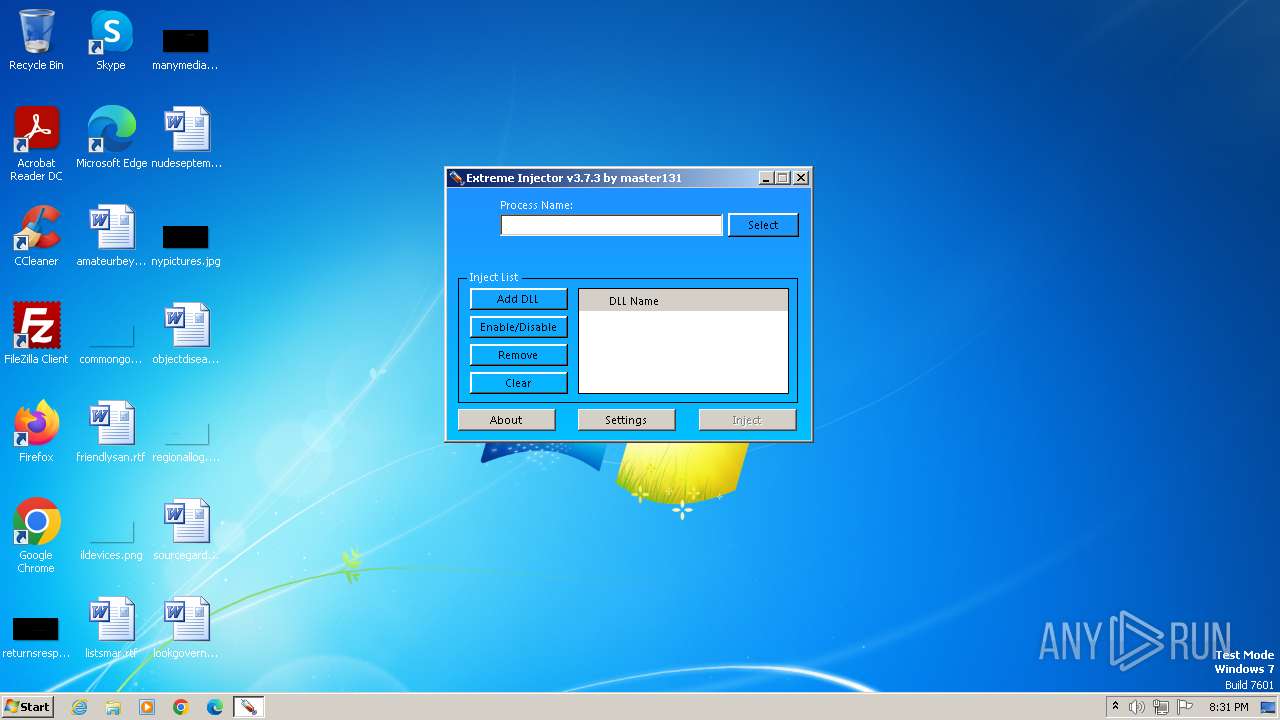Close the Extreme Injector window
Viewport: 1280px width, 720px height.
coord(801,178)
